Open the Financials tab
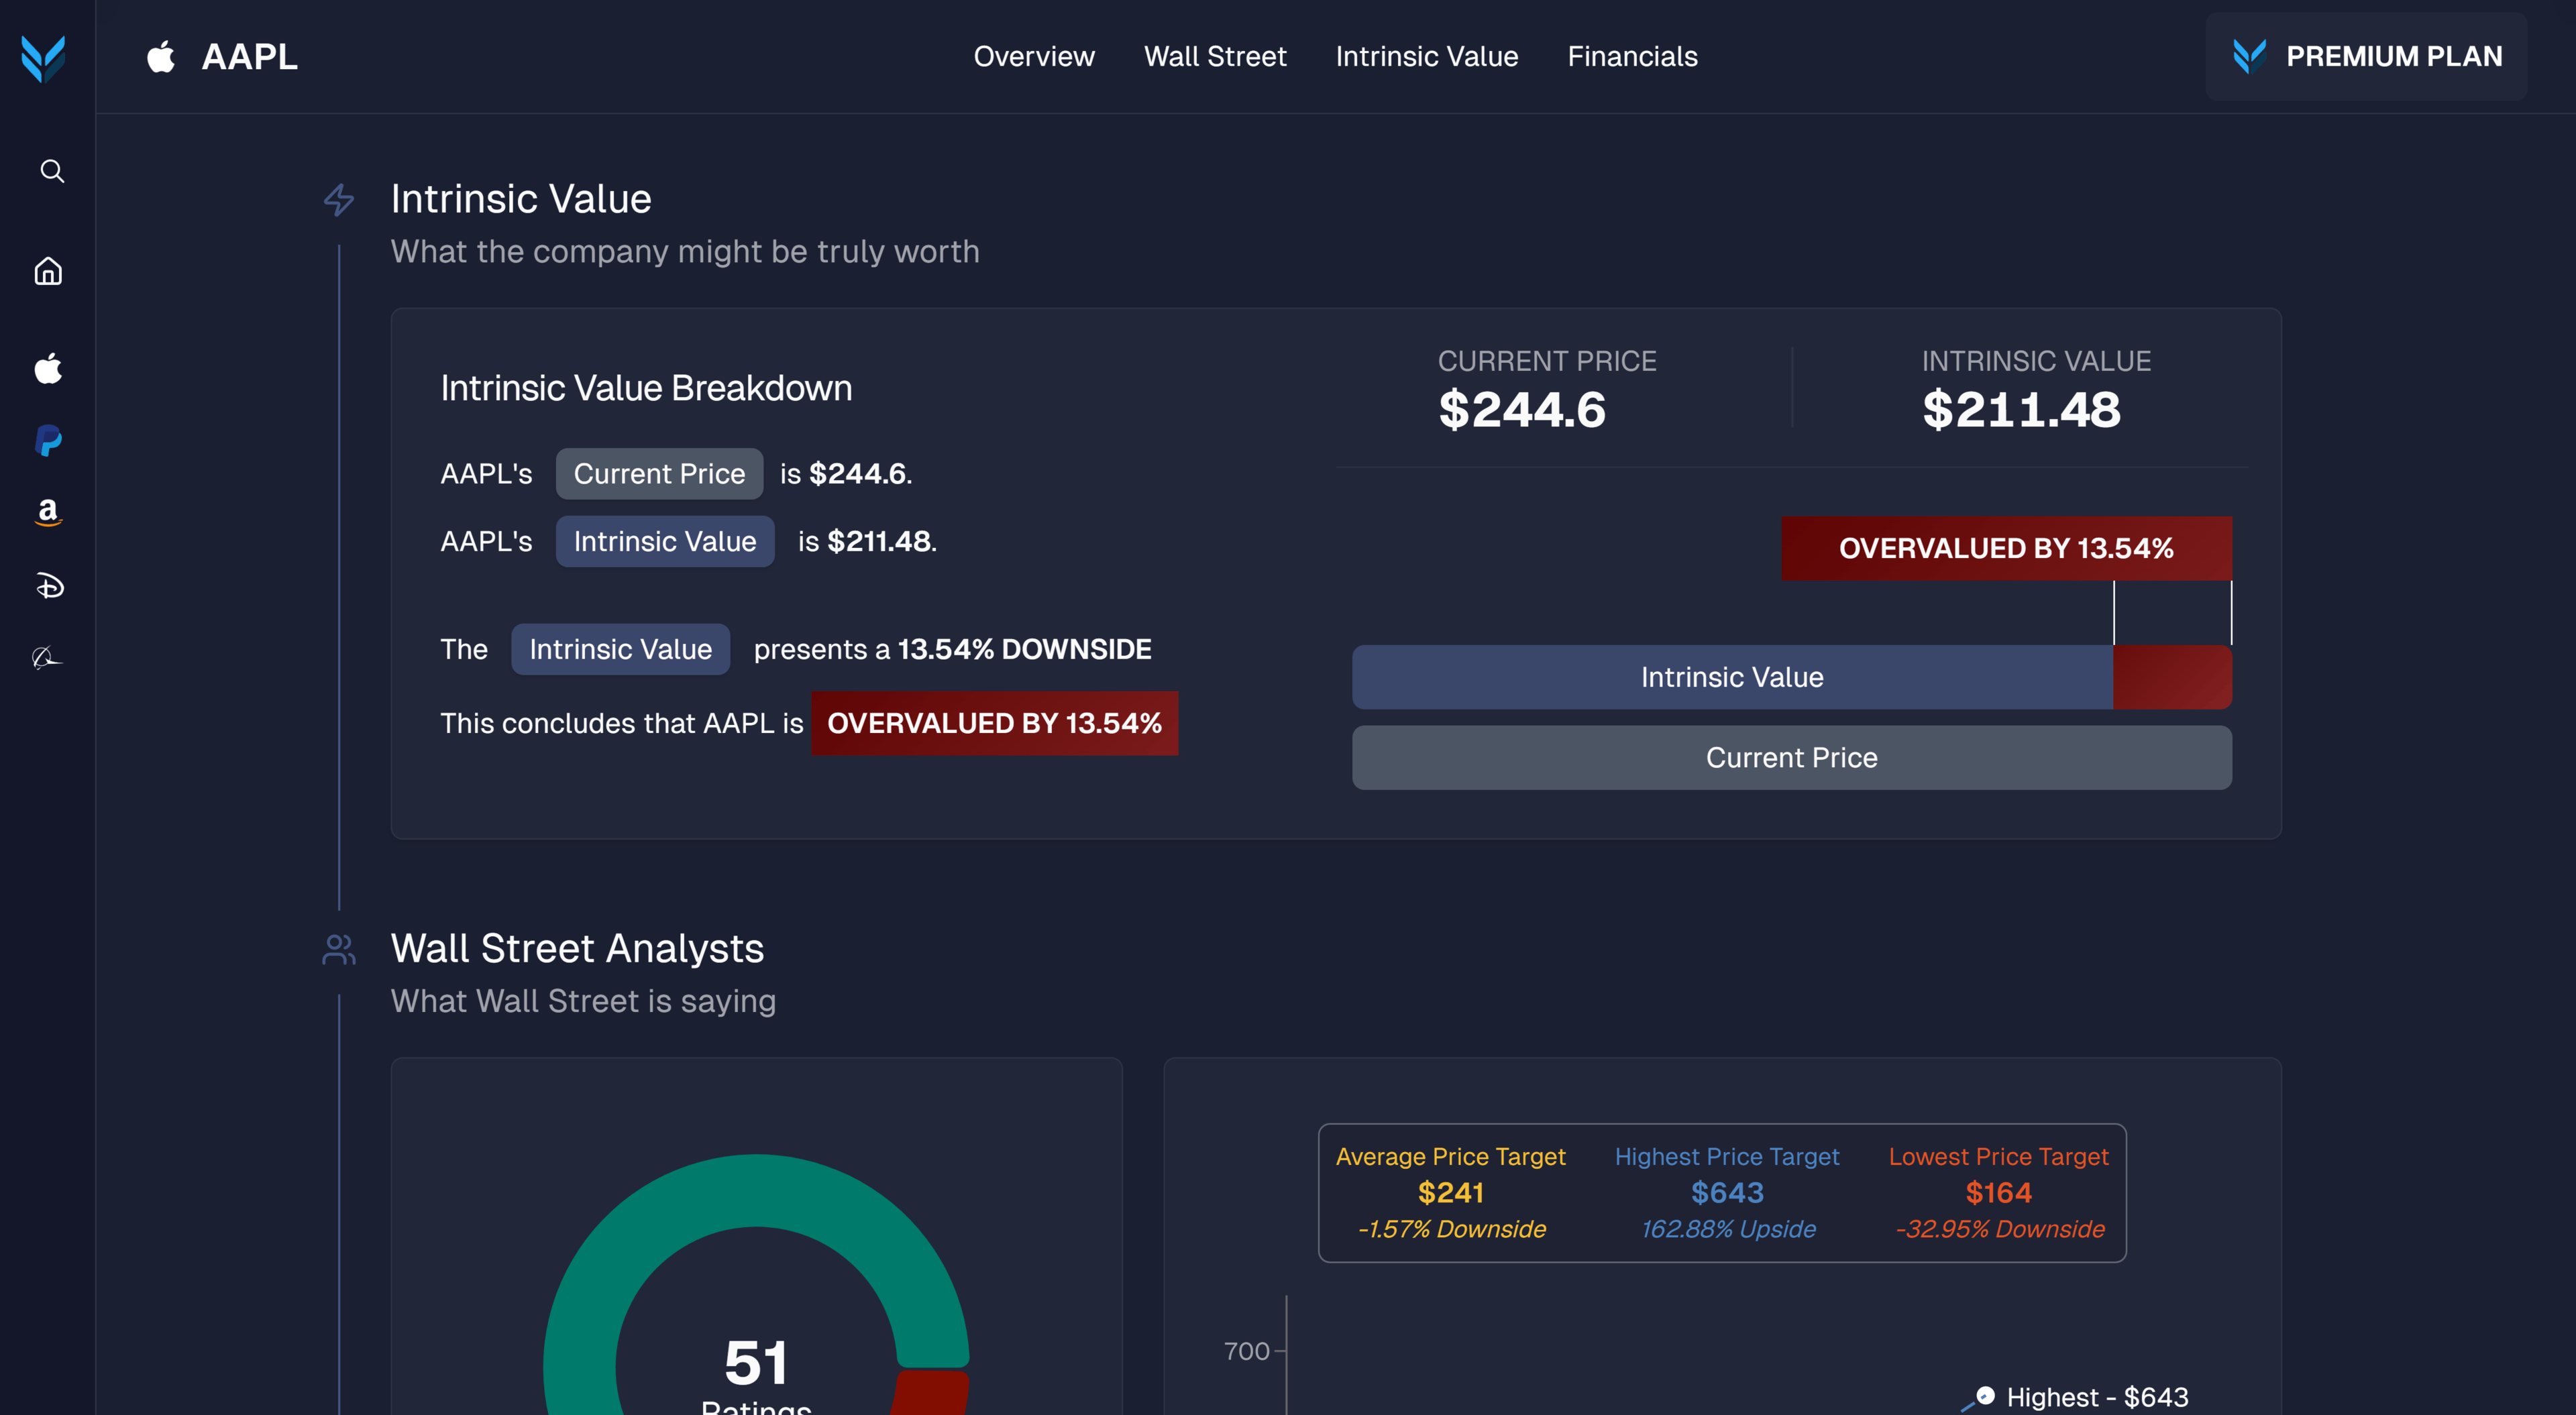 pos(1632,56)
